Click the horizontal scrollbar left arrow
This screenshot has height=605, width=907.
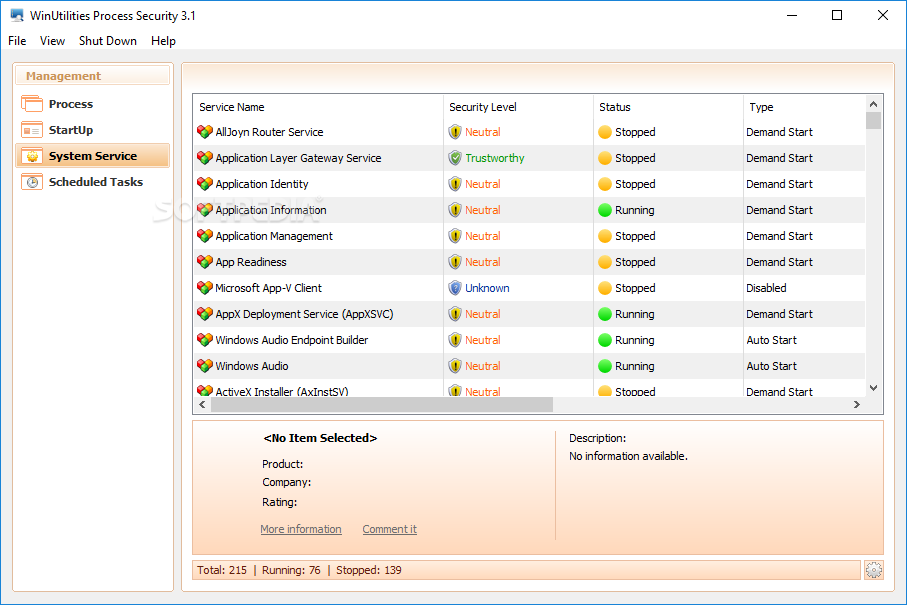[x=202, y=405]
